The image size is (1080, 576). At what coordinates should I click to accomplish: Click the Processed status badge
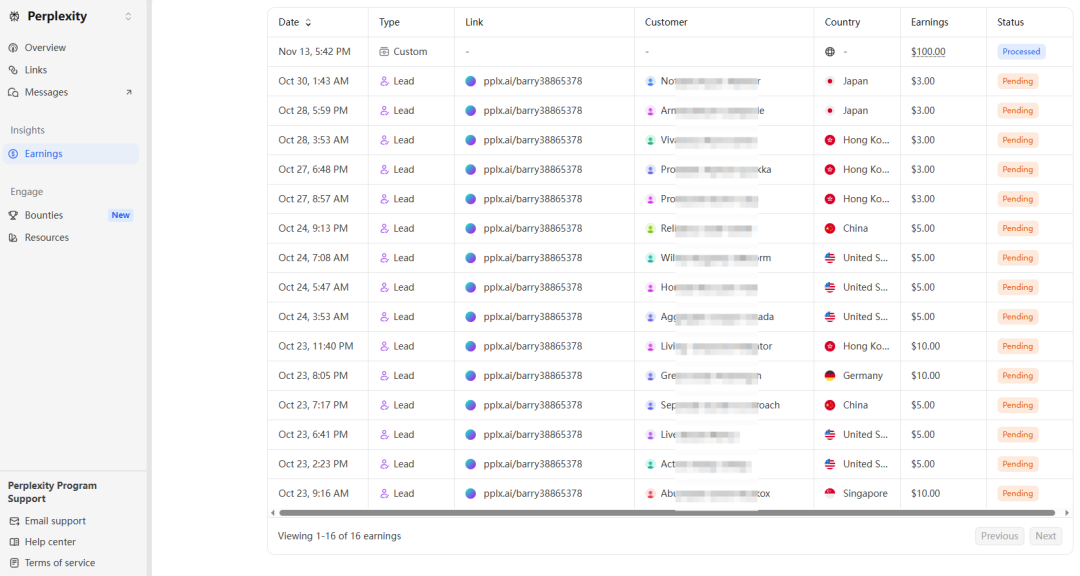pos(1021,52)
